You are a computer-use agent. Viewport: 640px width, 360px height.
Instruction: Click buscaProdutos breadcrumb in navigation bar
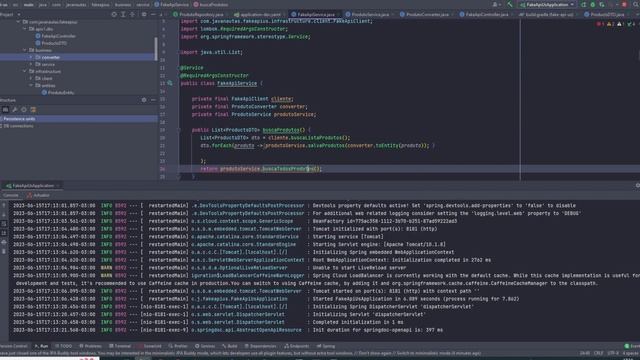click(x=211, y=4)
